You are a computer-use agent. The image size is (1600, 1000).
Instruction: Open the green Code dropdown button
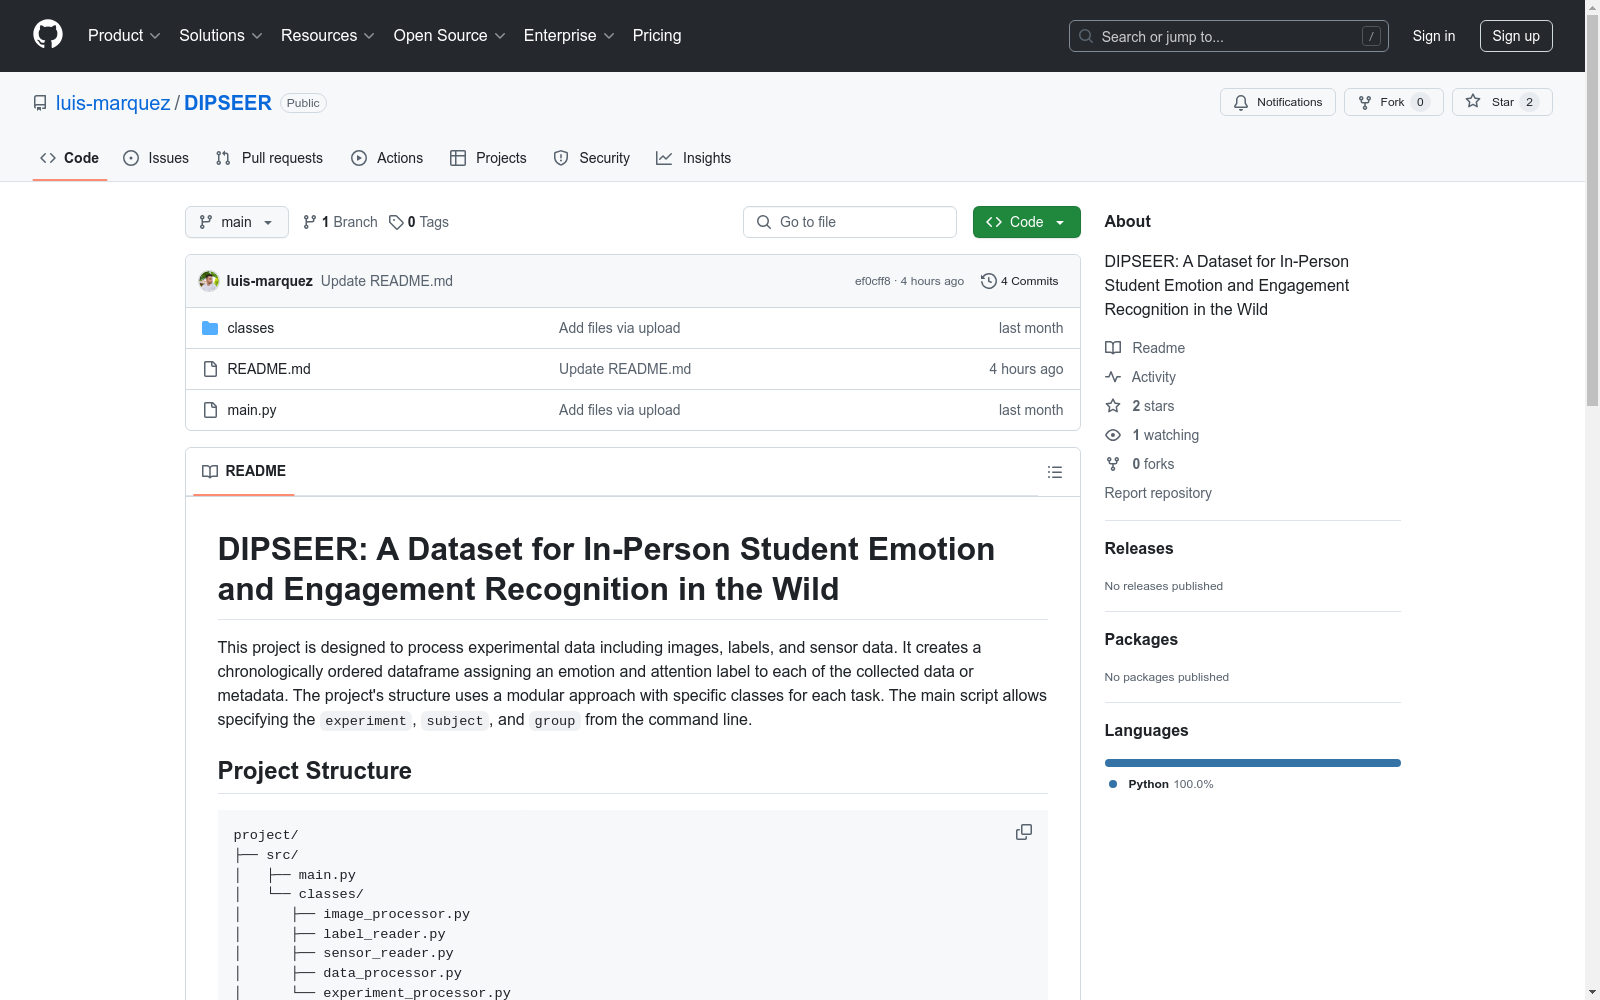[1026, 222]
